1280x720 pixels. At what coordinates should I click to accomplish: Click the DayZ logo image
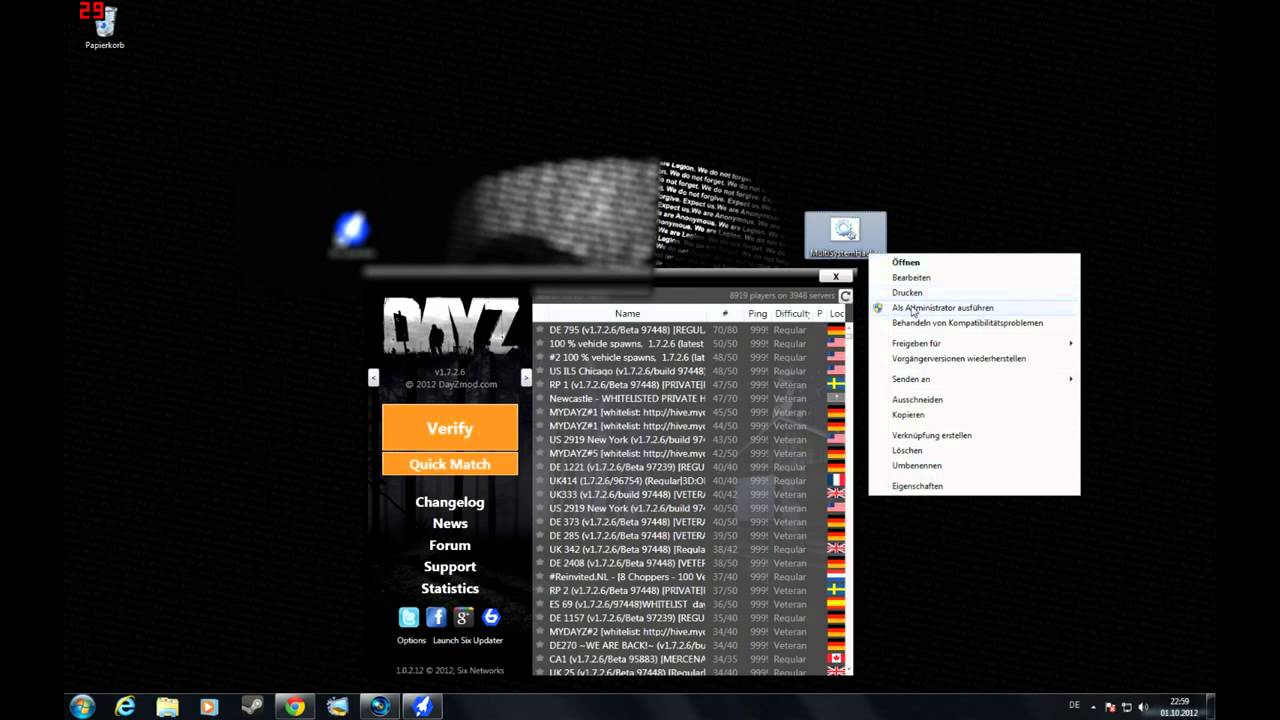pyautogui.click(x=450, y=327)
